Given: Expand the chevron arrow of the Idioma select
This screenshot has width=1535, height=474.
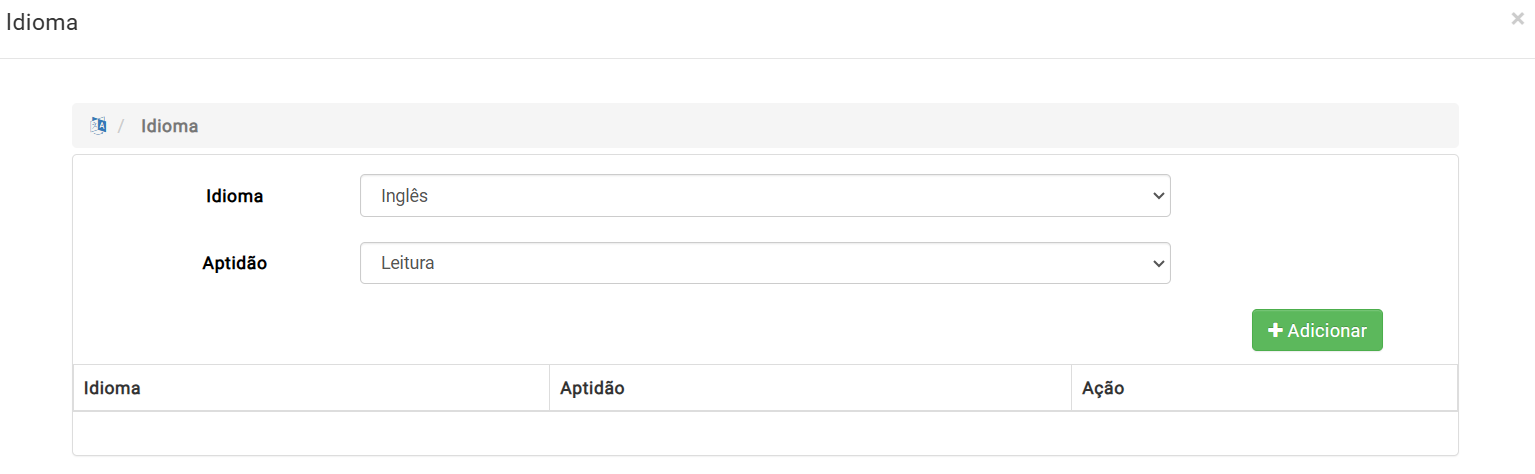Looking at the screenshot, I should (x=1159, y=196).
